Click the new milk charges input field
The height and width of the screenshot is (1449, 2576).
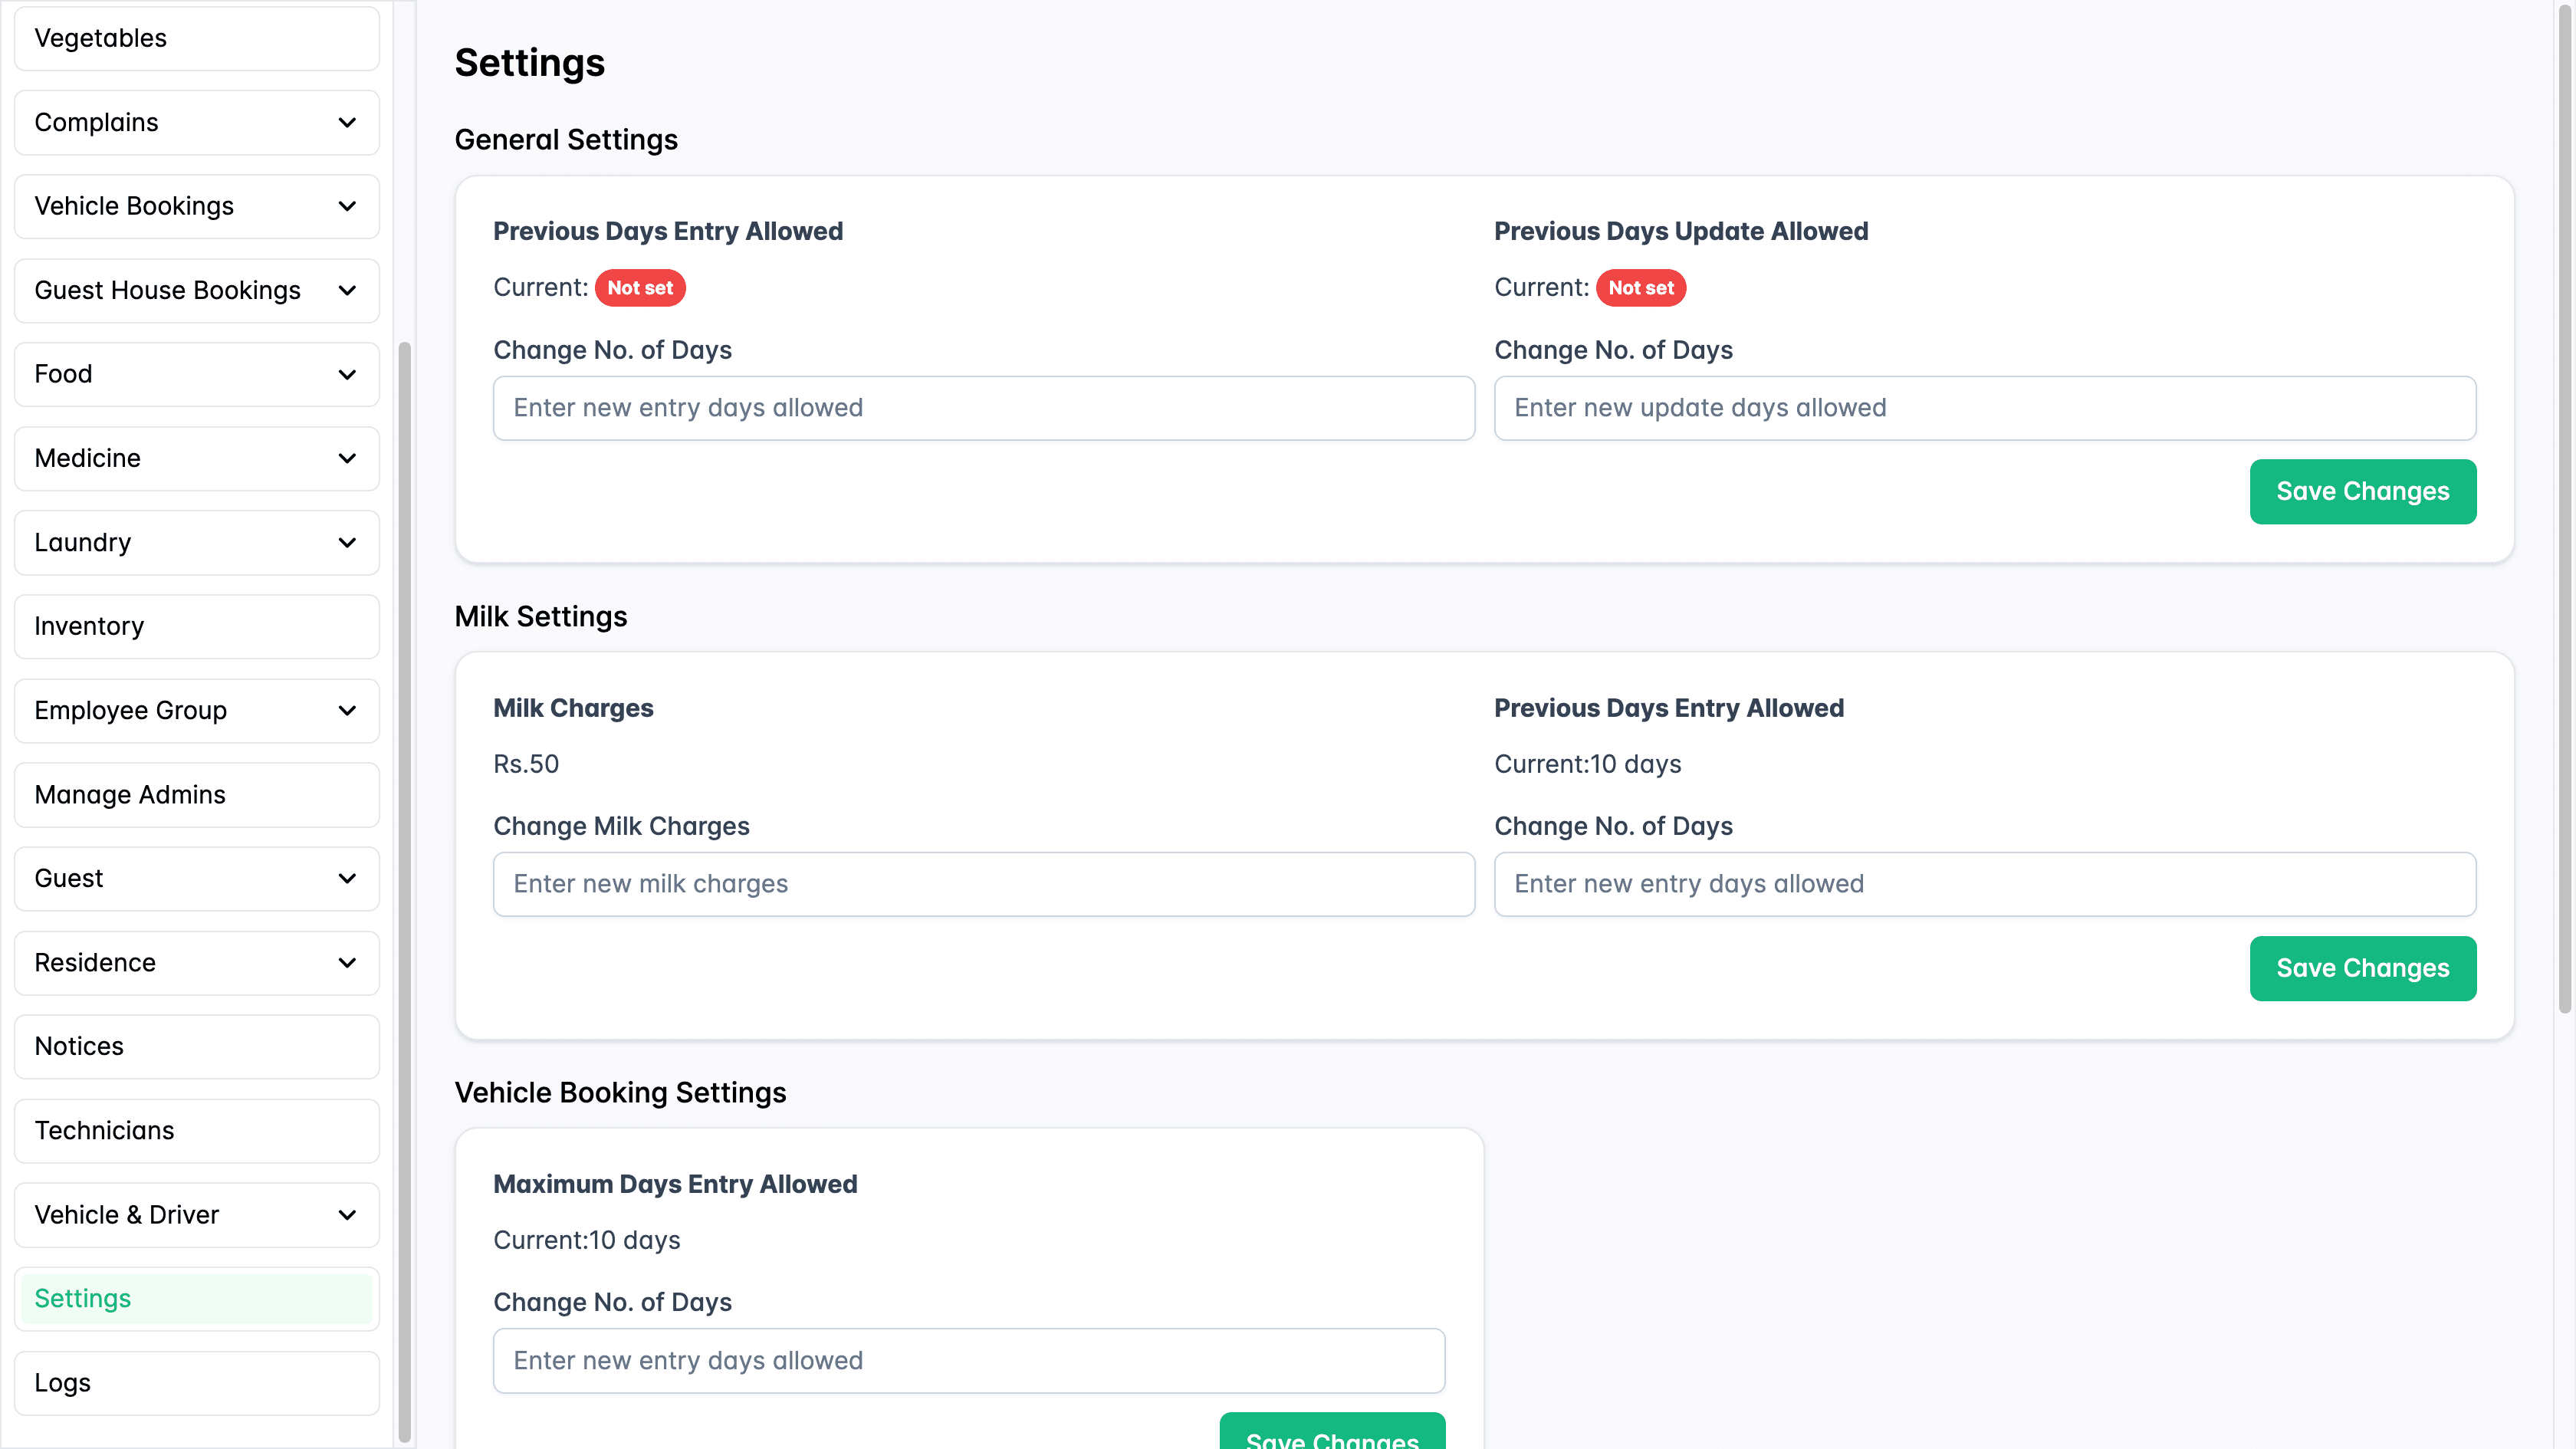click(983, 884)
